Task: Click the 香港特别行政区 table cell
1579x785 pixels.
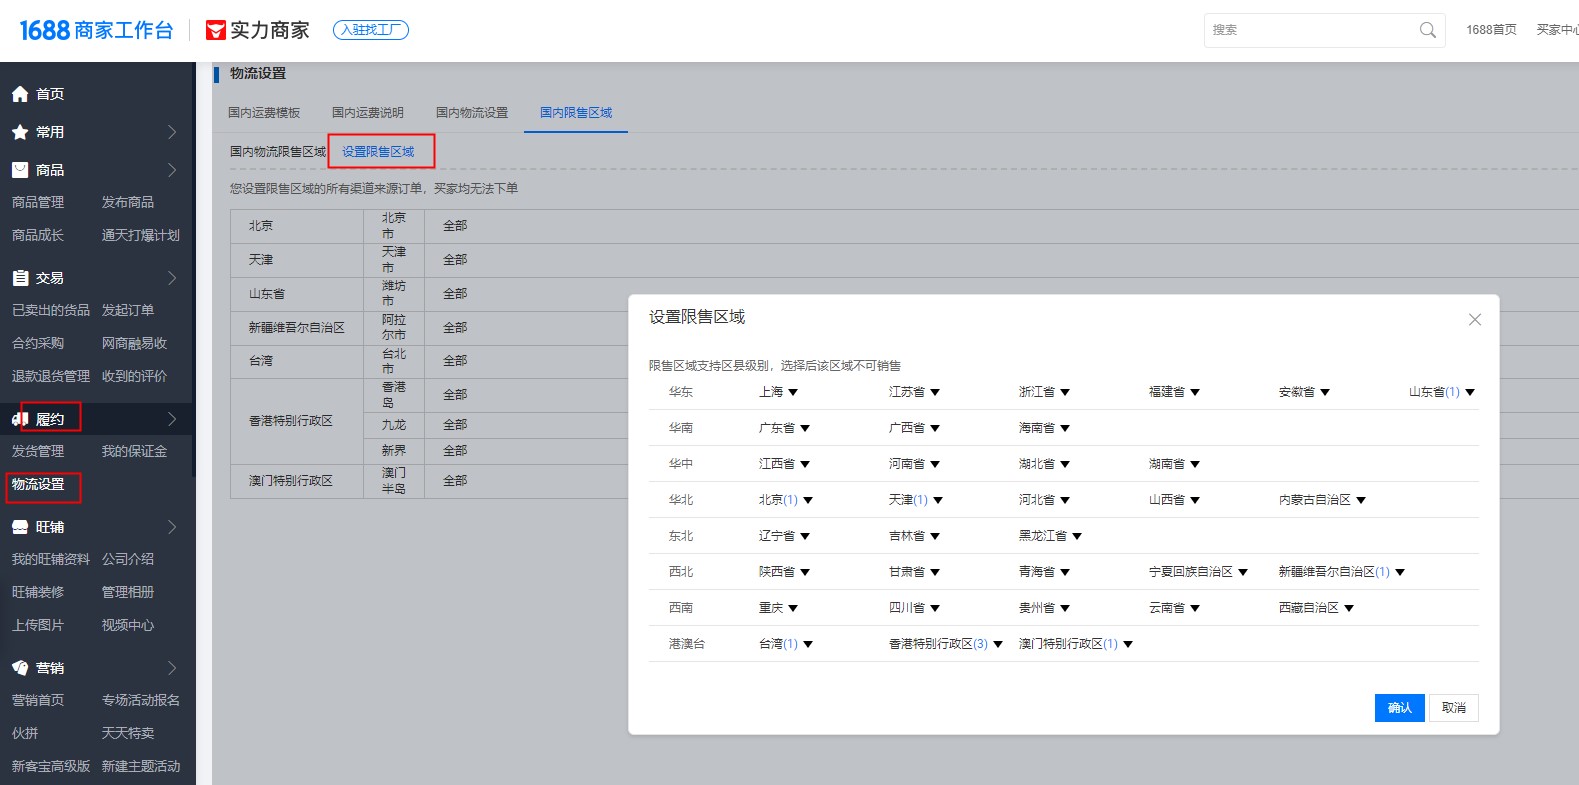Action: pyautogui.click(x=297, y=421)
